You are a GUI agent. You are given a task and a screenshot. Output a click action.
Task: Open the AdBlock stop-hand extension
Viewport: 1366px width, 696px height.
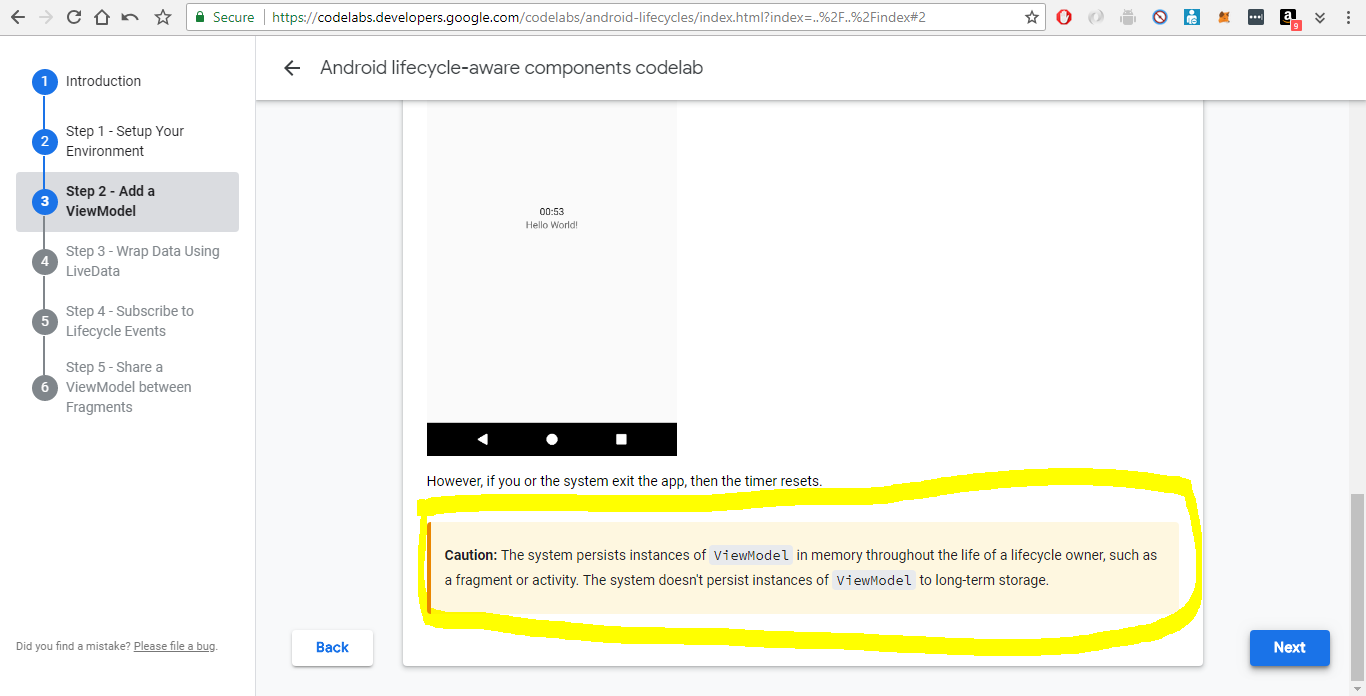pos(1064,17)
